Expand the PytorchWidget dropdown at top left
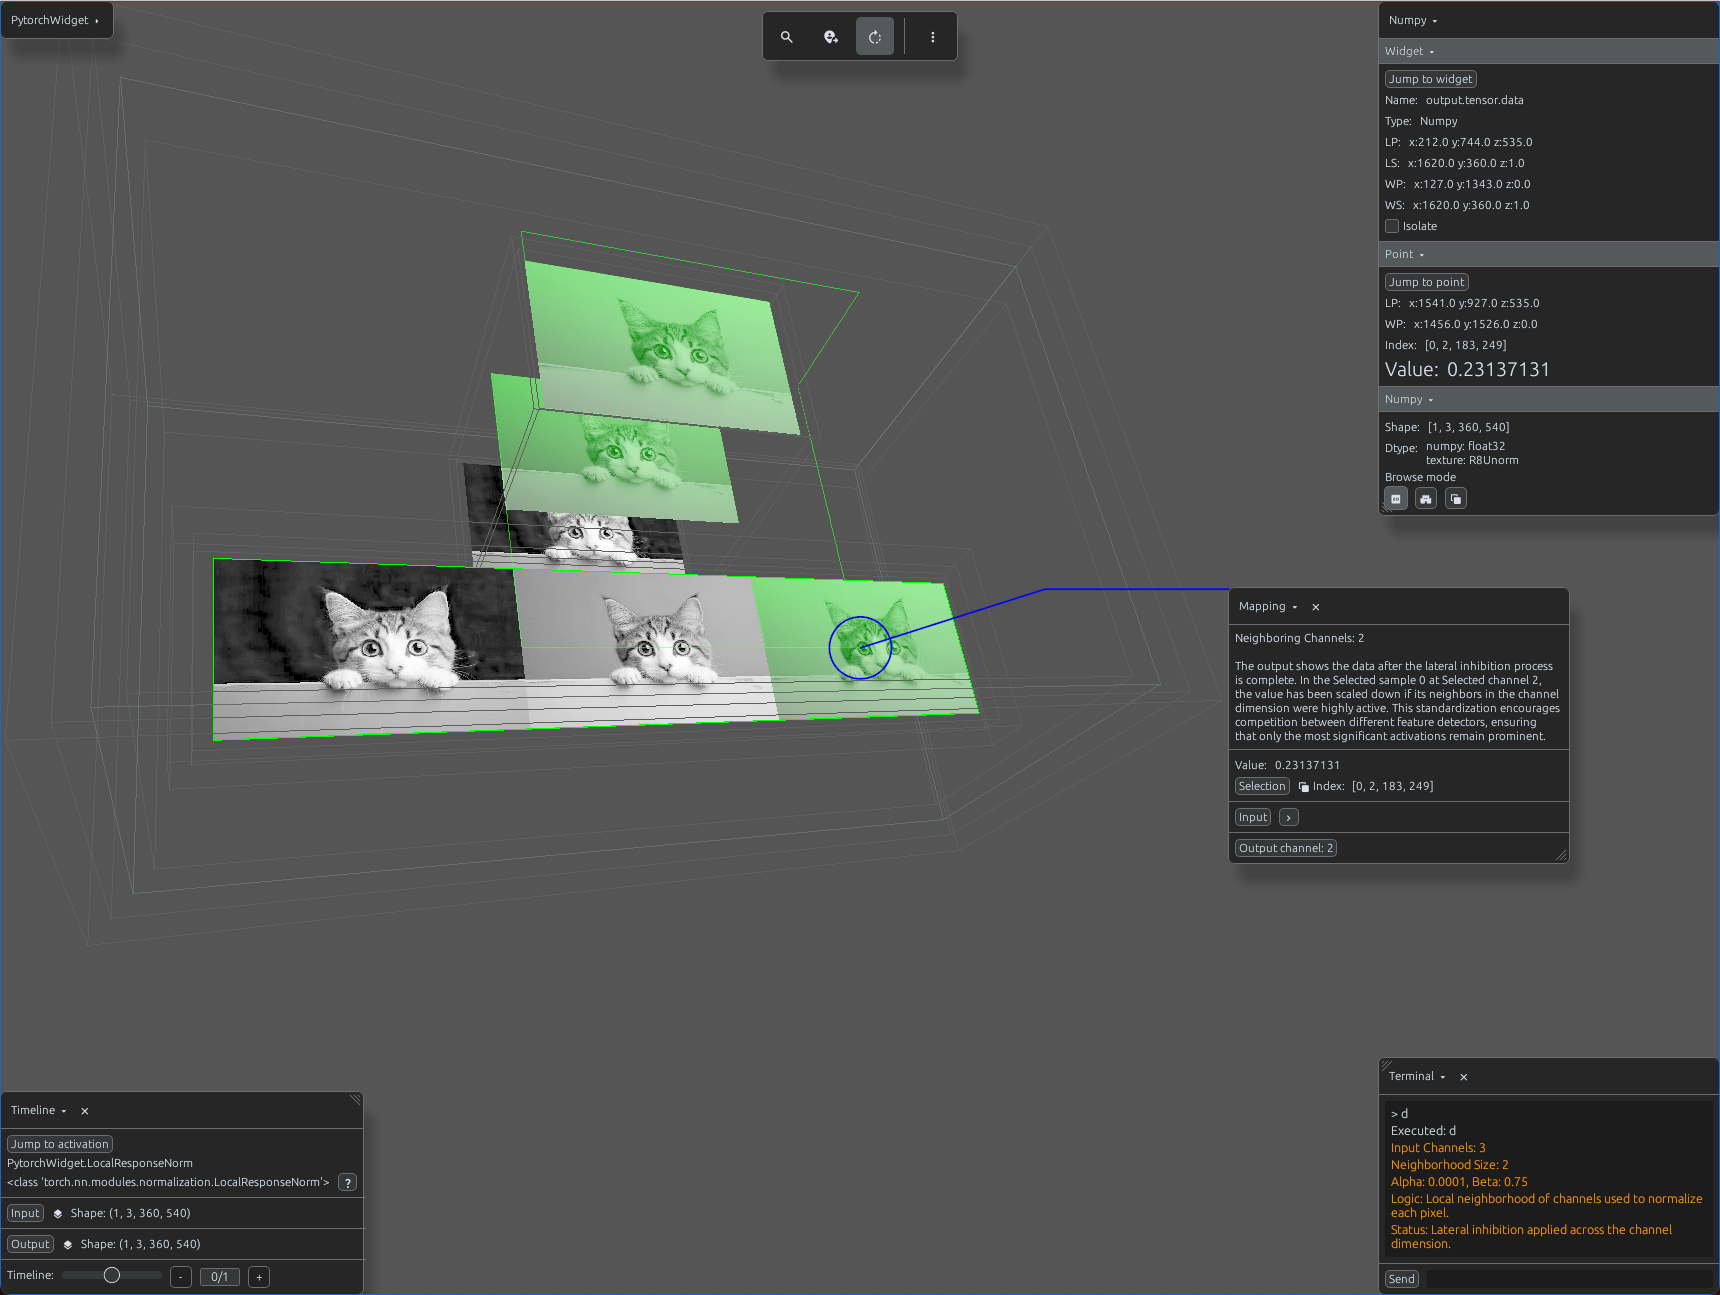Image resolution: width=1720 pixels, height=1295 pixels. point(55,20)
